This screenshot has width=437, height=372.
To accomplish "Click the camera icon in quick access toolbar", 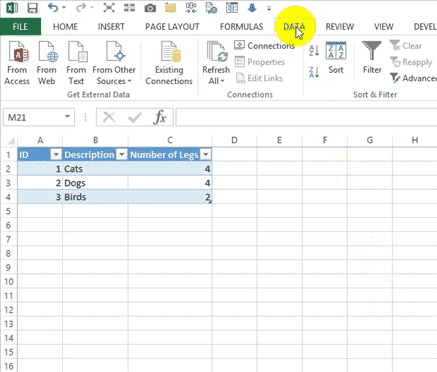I will click(x=150, y=8).
